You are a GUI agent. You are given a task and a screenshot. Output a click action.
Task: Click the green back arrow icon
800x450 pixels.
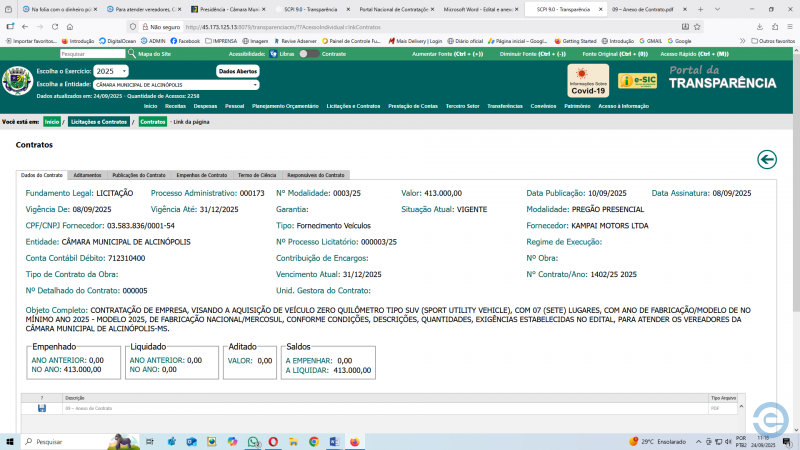[767, 159]
